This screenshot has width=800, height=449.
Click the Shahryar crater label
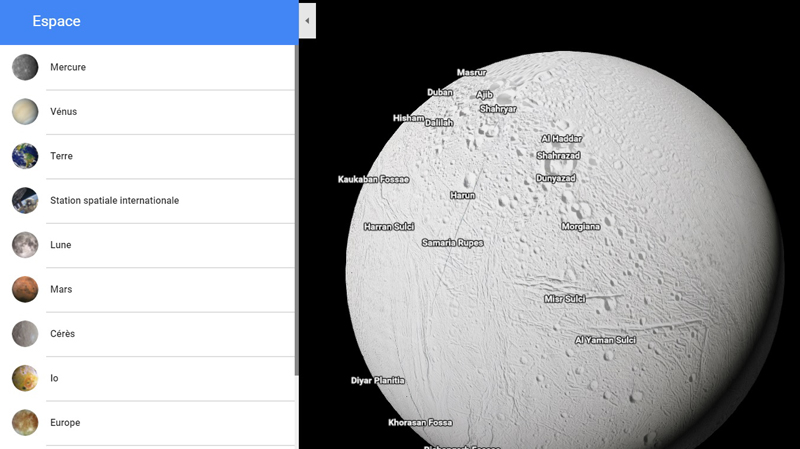(x=498, y=109)
